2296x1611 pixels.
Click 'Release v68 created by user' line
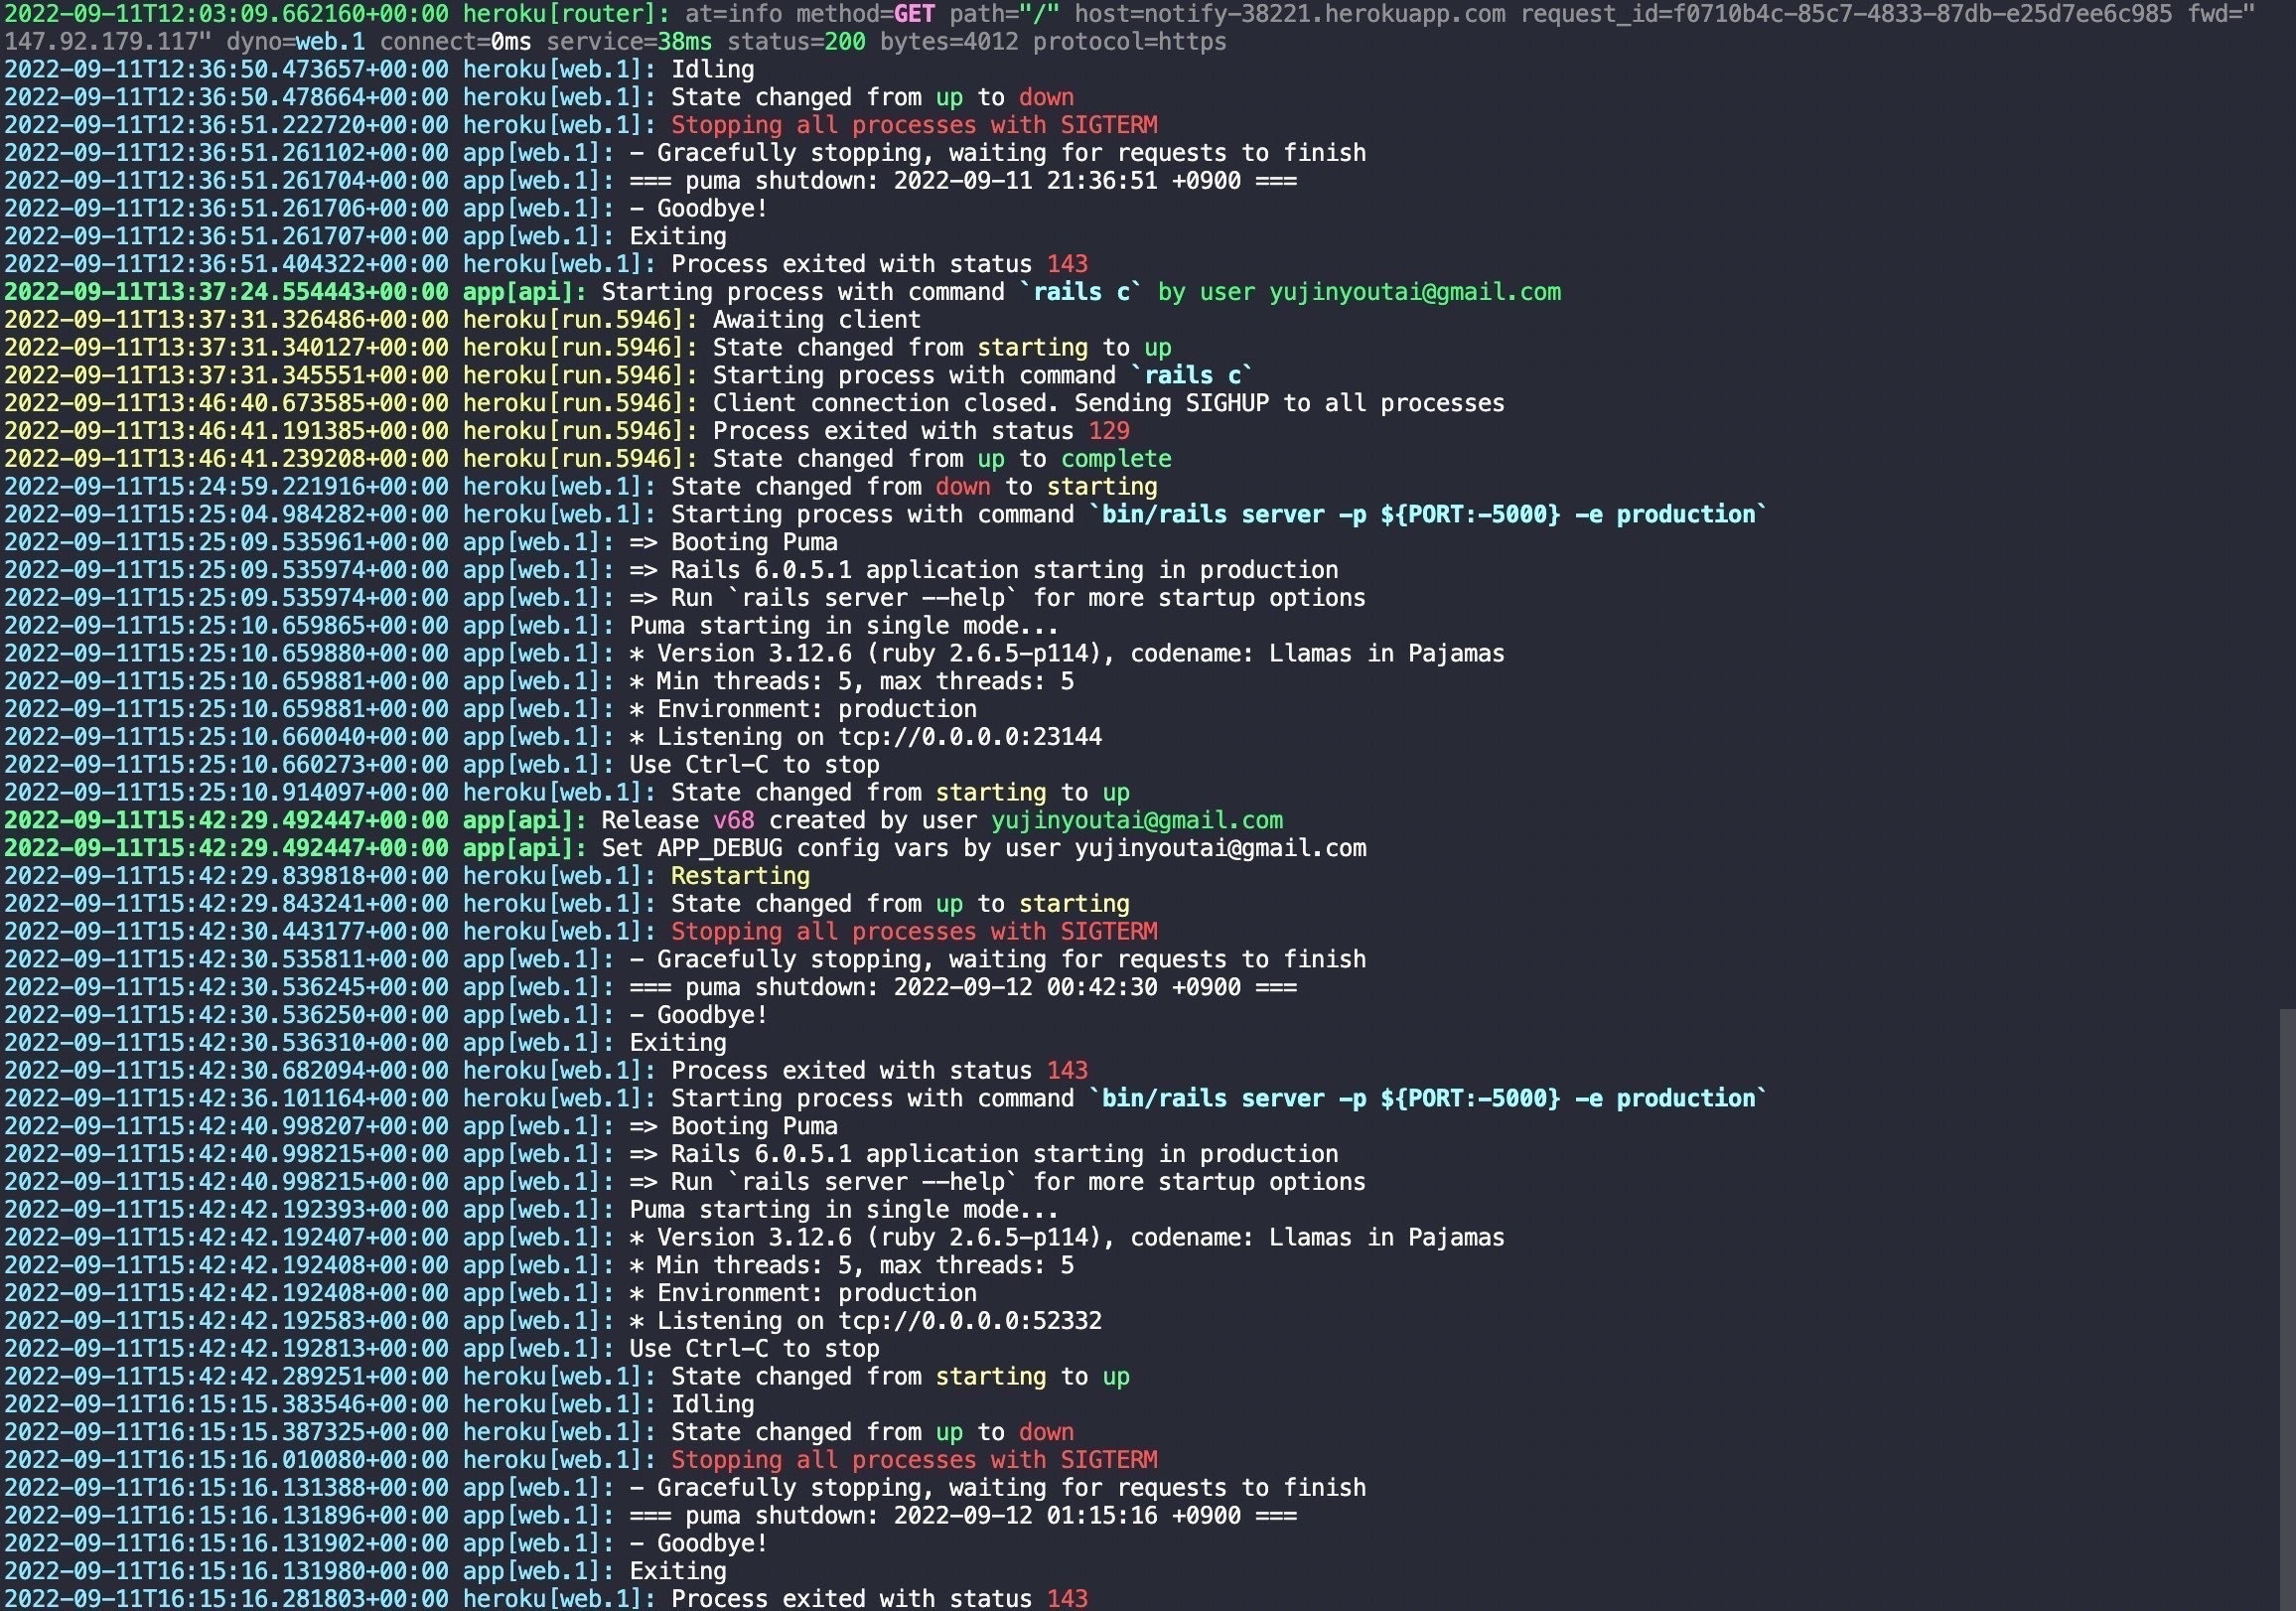tap(644, 821)
